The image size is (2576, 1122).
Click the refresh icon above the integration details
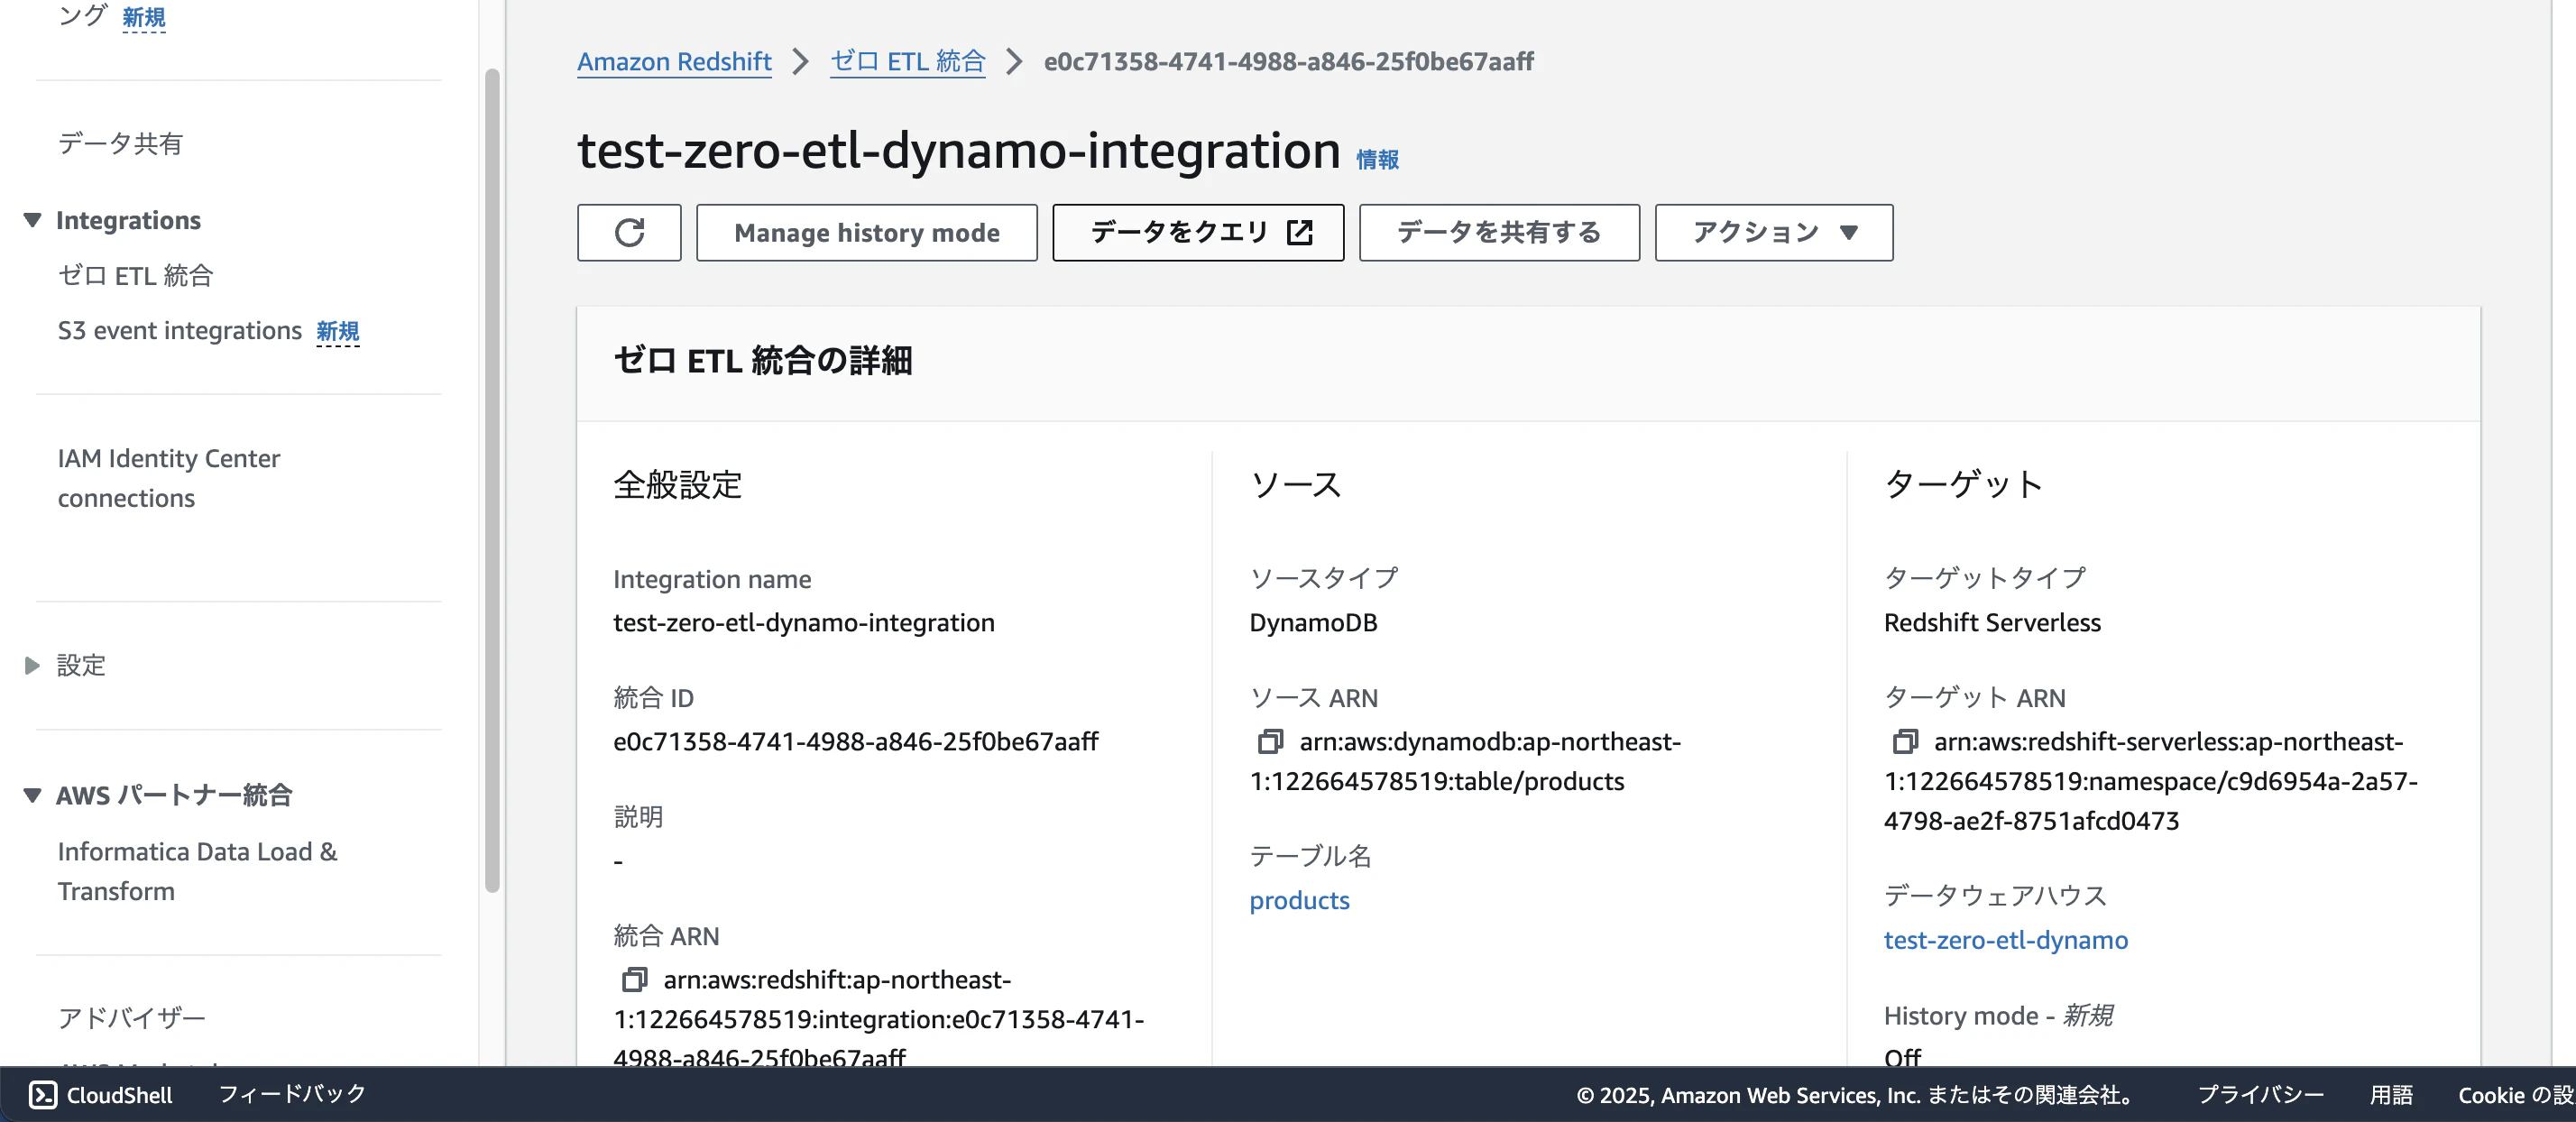[x=628, y=232]
